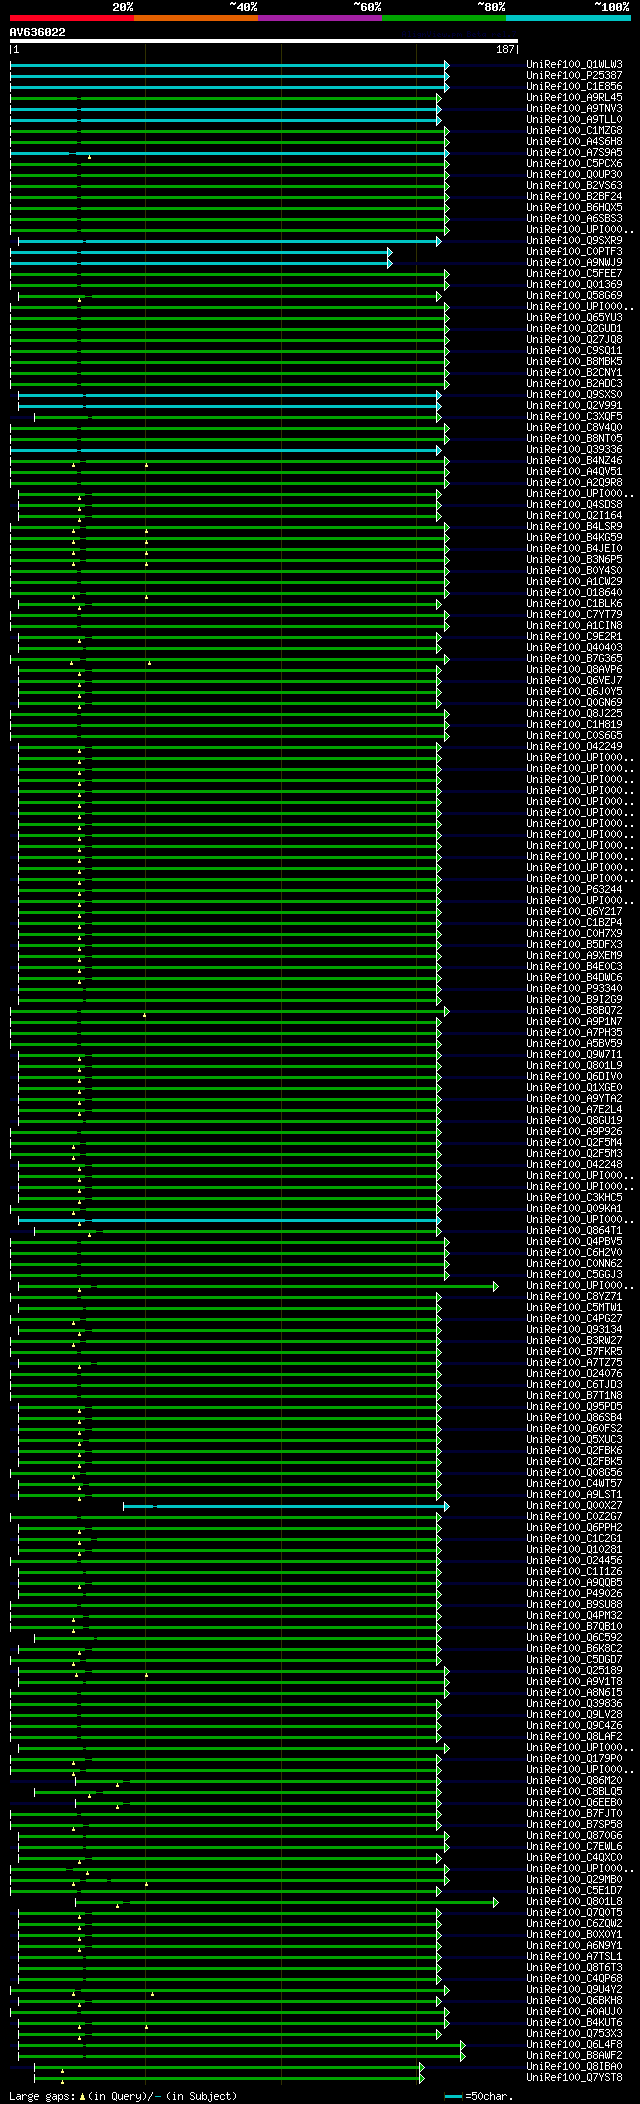Screen dimensions: 640x2104
Task: Select the UniRef100_B8BQ72 label
Action: click(575, 1011)
